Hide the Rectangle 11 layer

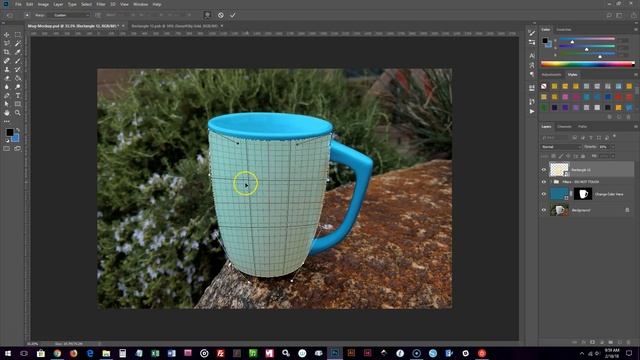[544, 170]
